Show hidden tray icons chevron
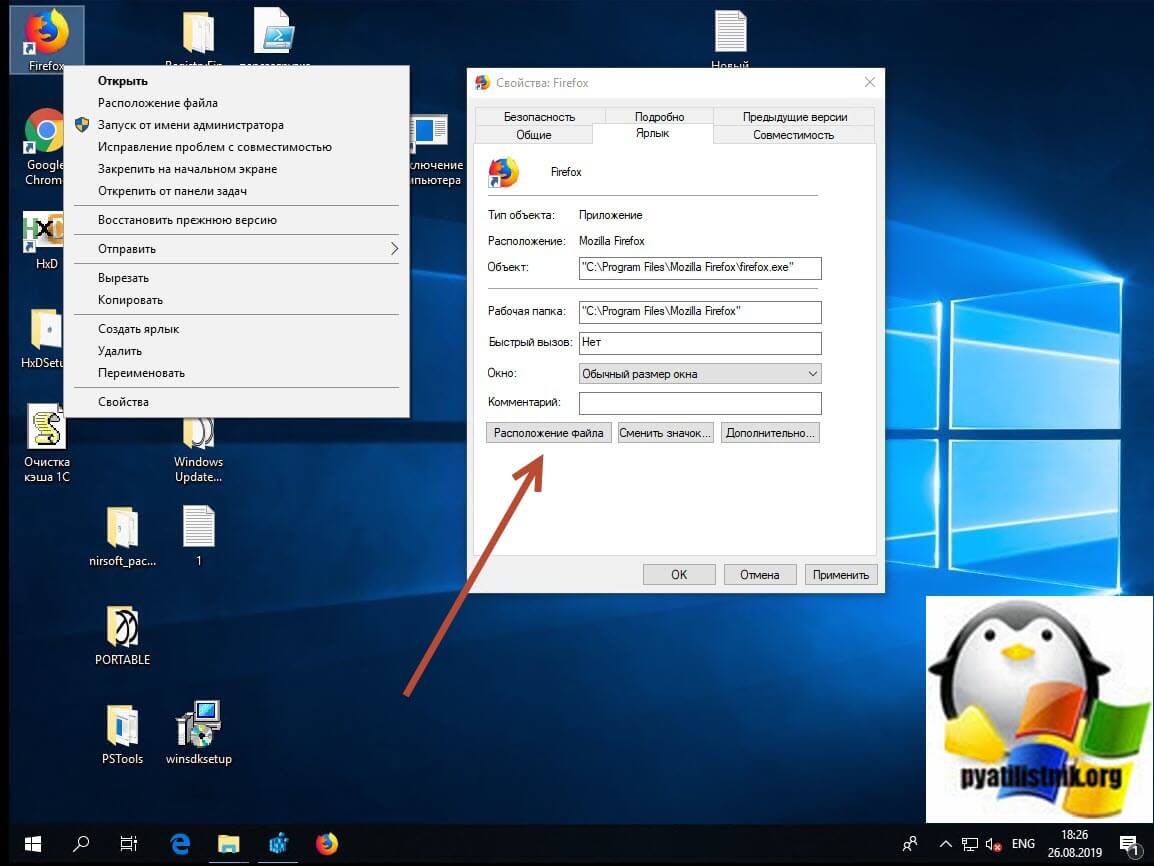 946,844
